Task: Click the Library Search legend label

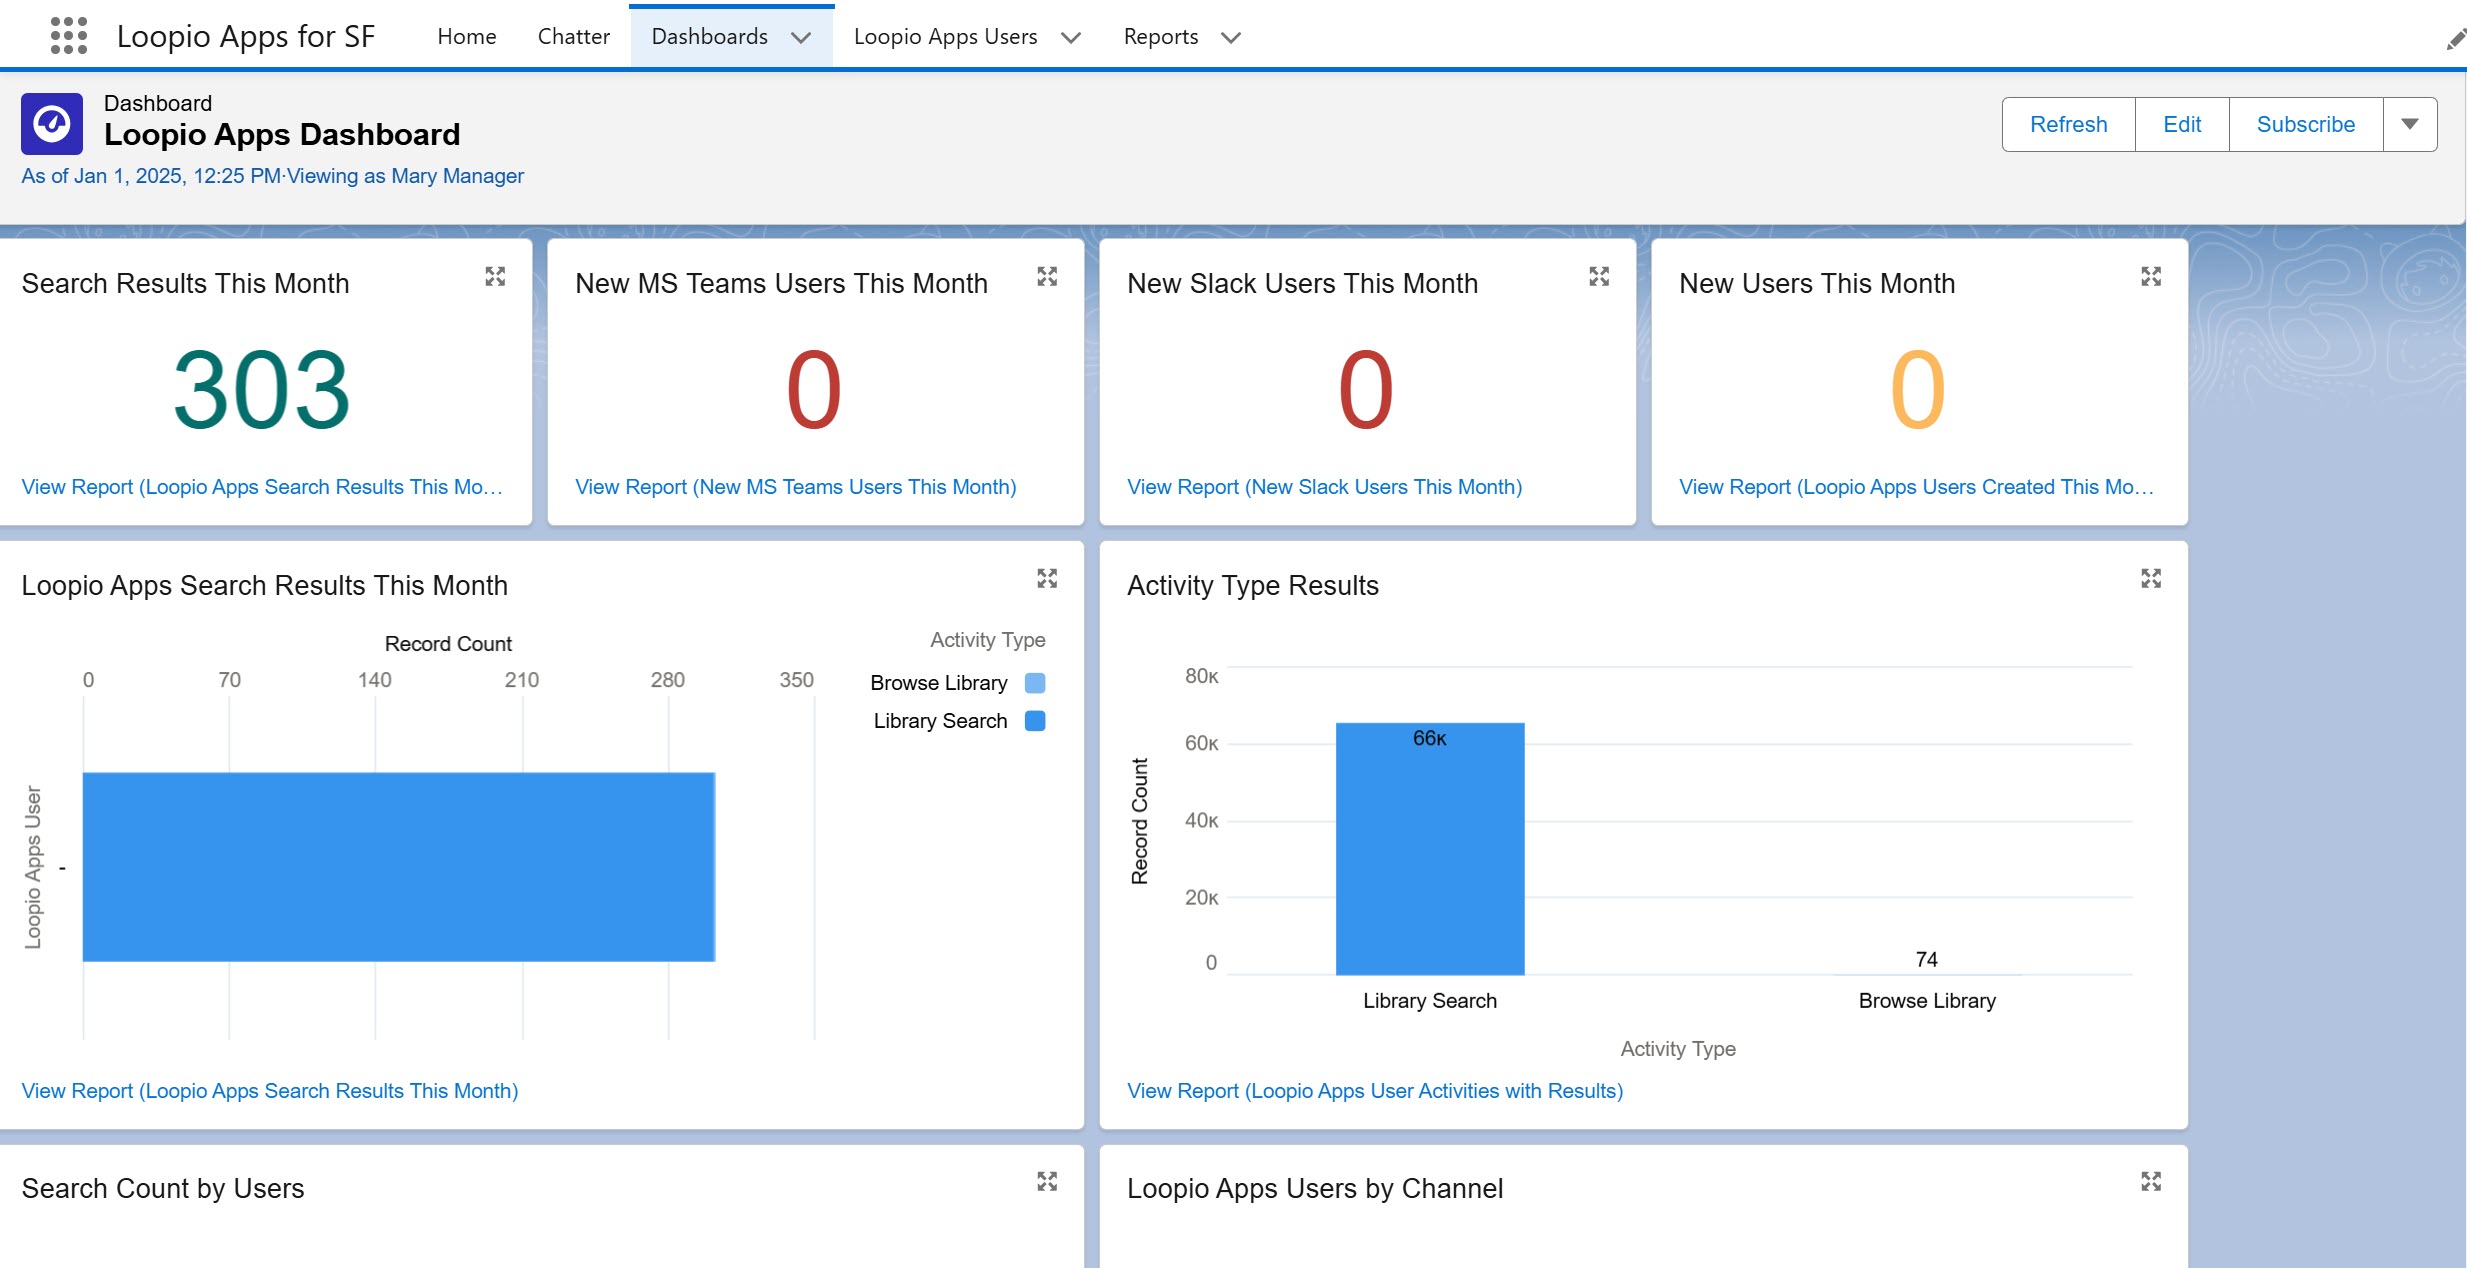Action: tap(940, 721)
